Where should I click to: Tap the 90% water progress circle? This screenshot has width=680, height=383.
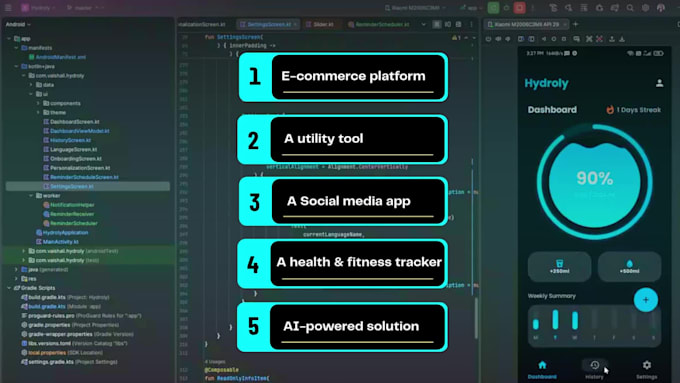595,181
